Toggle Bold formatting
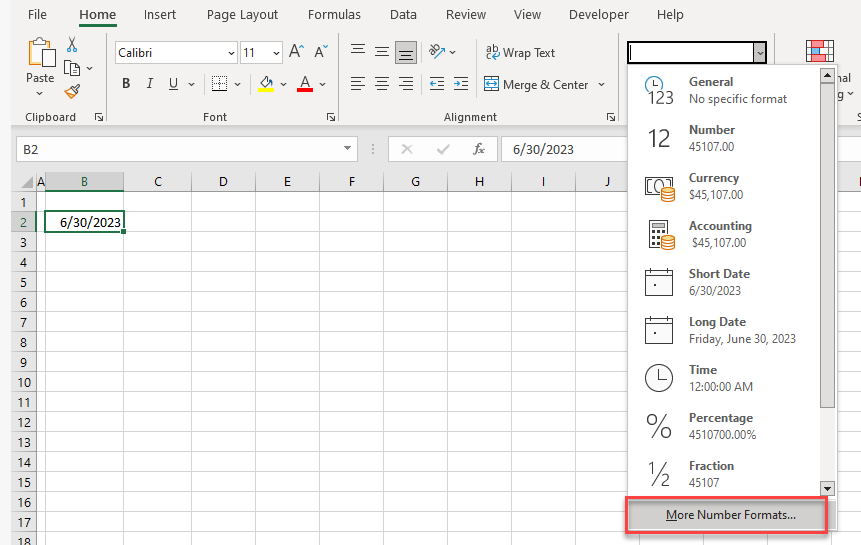Image resolution: width=861 pixels, height=545 pixels. (x=126, y=84)
